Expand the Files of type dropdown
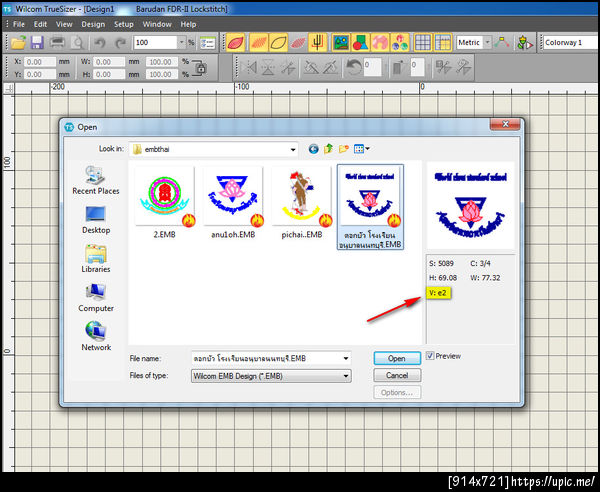Screen dimensions: 600x492 tap(346, 376)
